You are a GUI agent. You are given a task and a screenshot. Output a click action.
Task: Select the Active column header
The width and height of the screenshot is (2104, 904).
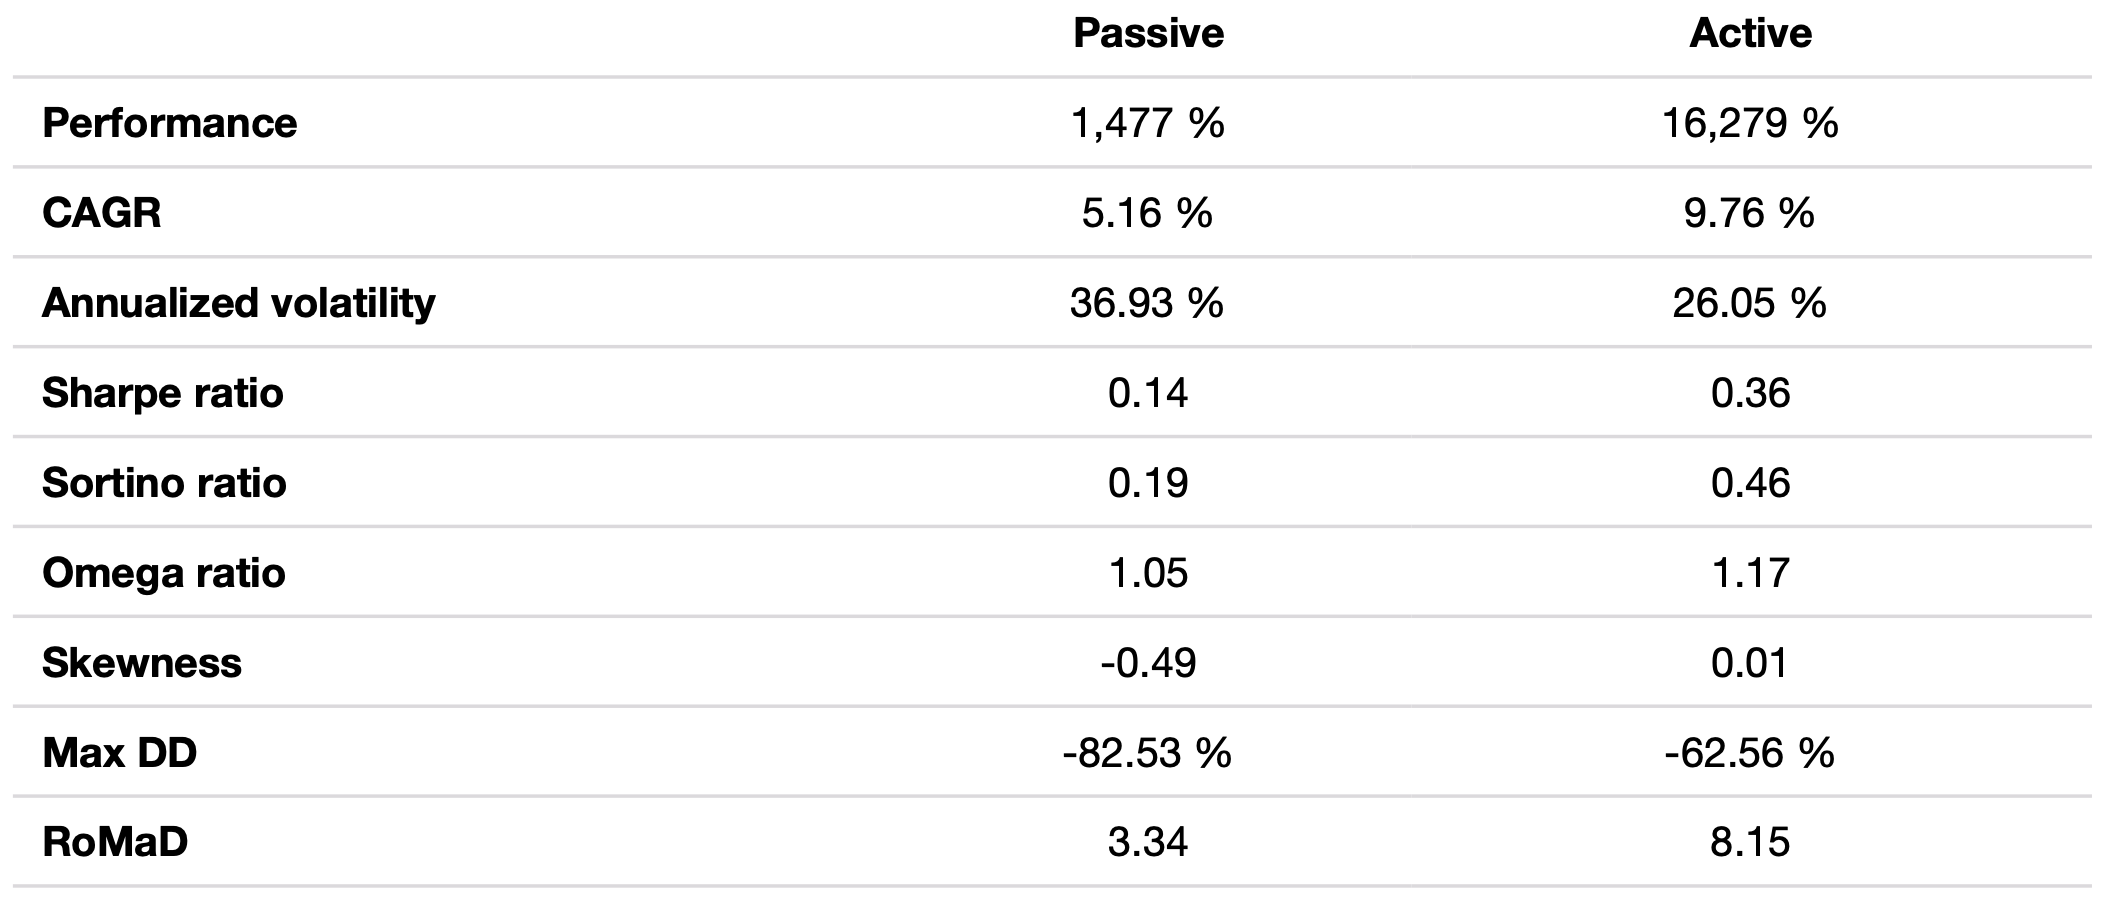[1750, 34]
